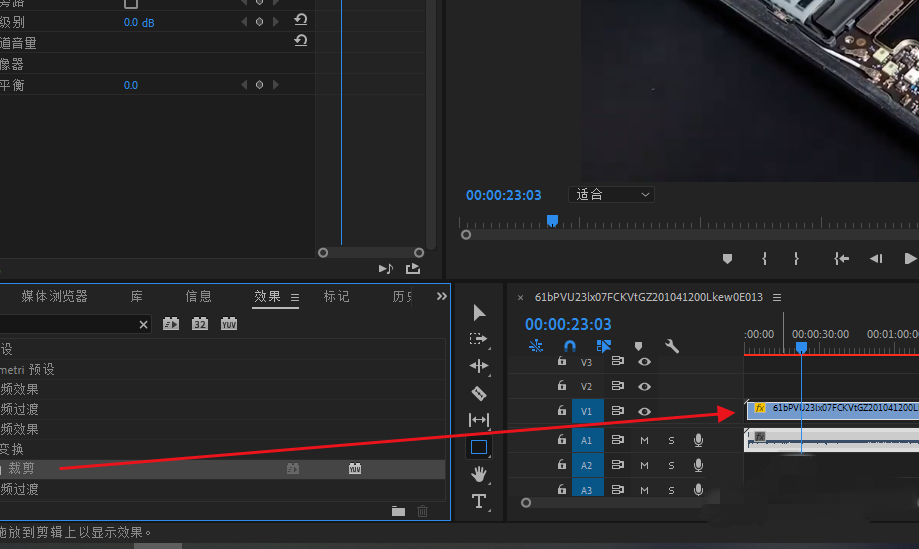Select the Ripple Edit tool
The image size is (919, 549).
point(478,366)
